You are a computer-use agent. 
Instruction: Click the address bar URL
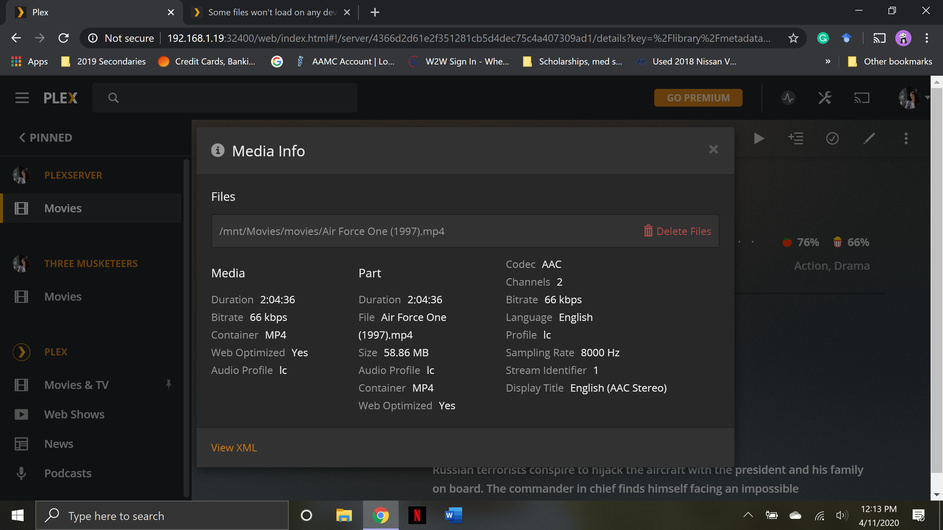[x=468, y=38]
